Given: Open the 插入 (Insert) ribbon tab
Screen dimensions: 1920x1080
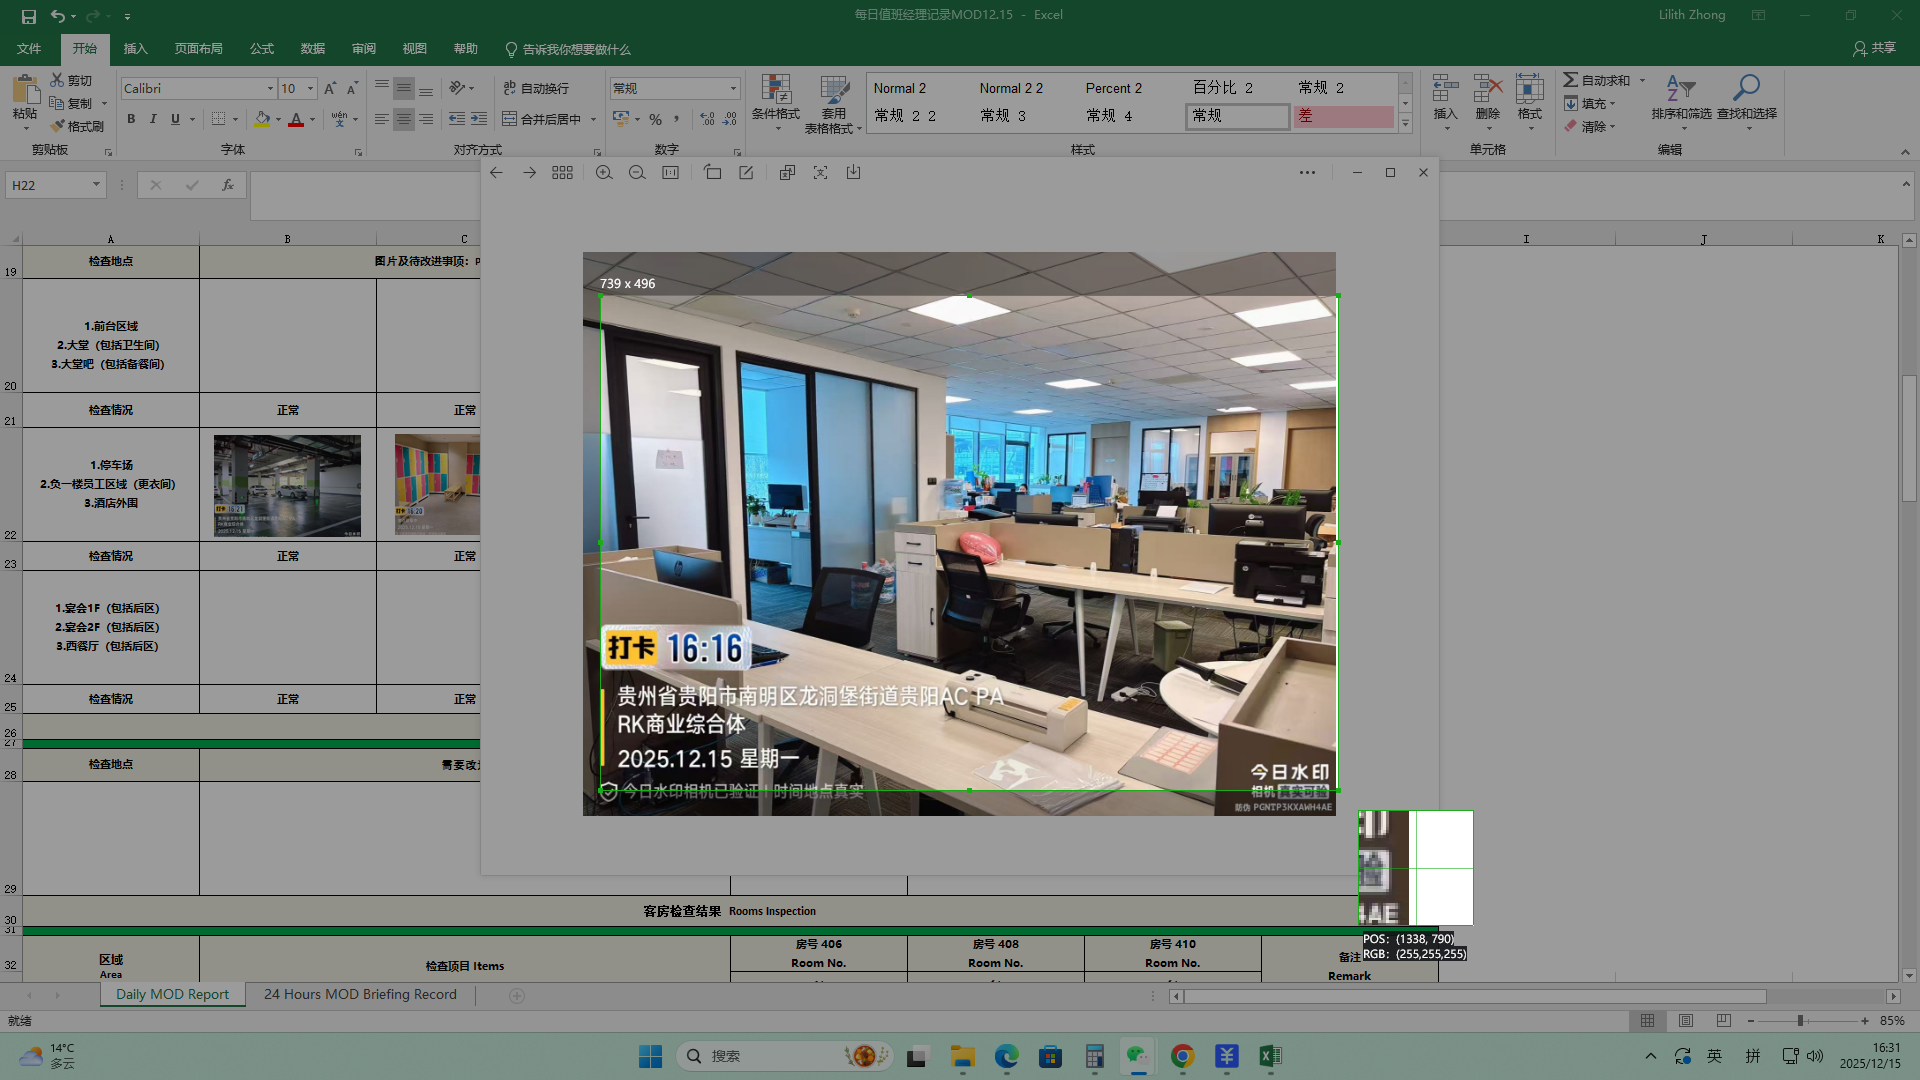Looking at the screenshot, I should pos(135,49).
